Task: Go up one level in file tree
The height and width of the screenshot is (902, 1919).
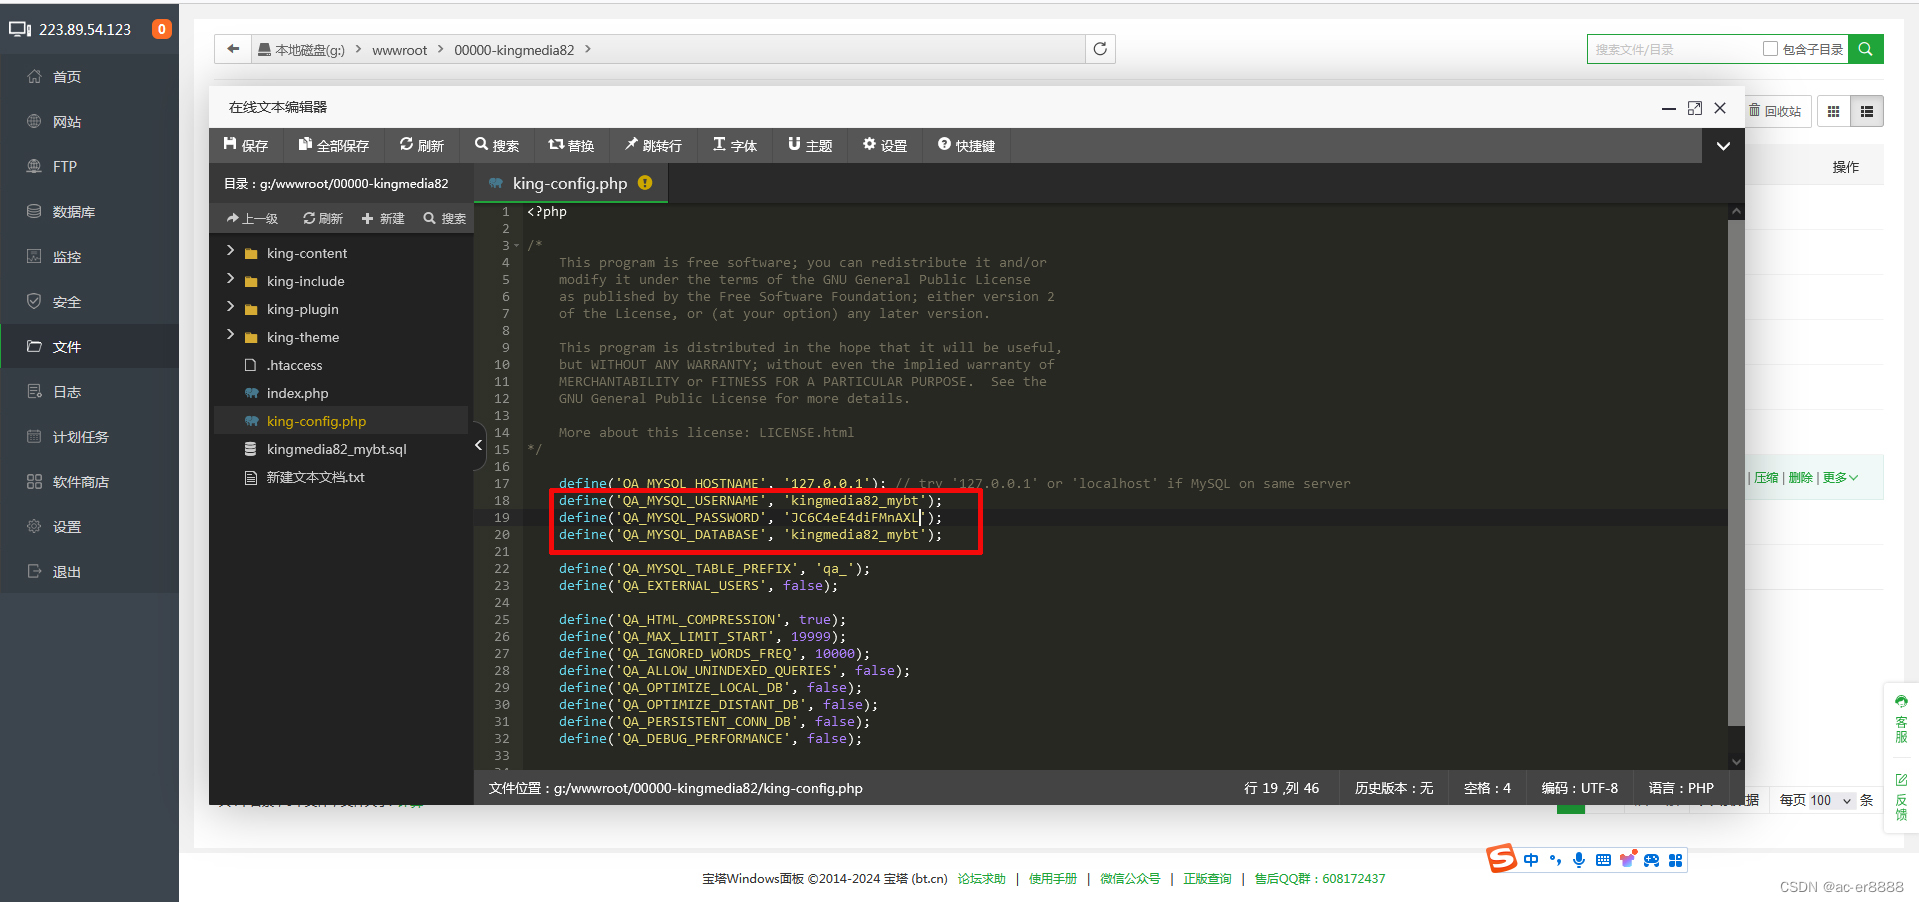Action: (x=252, y=218)
